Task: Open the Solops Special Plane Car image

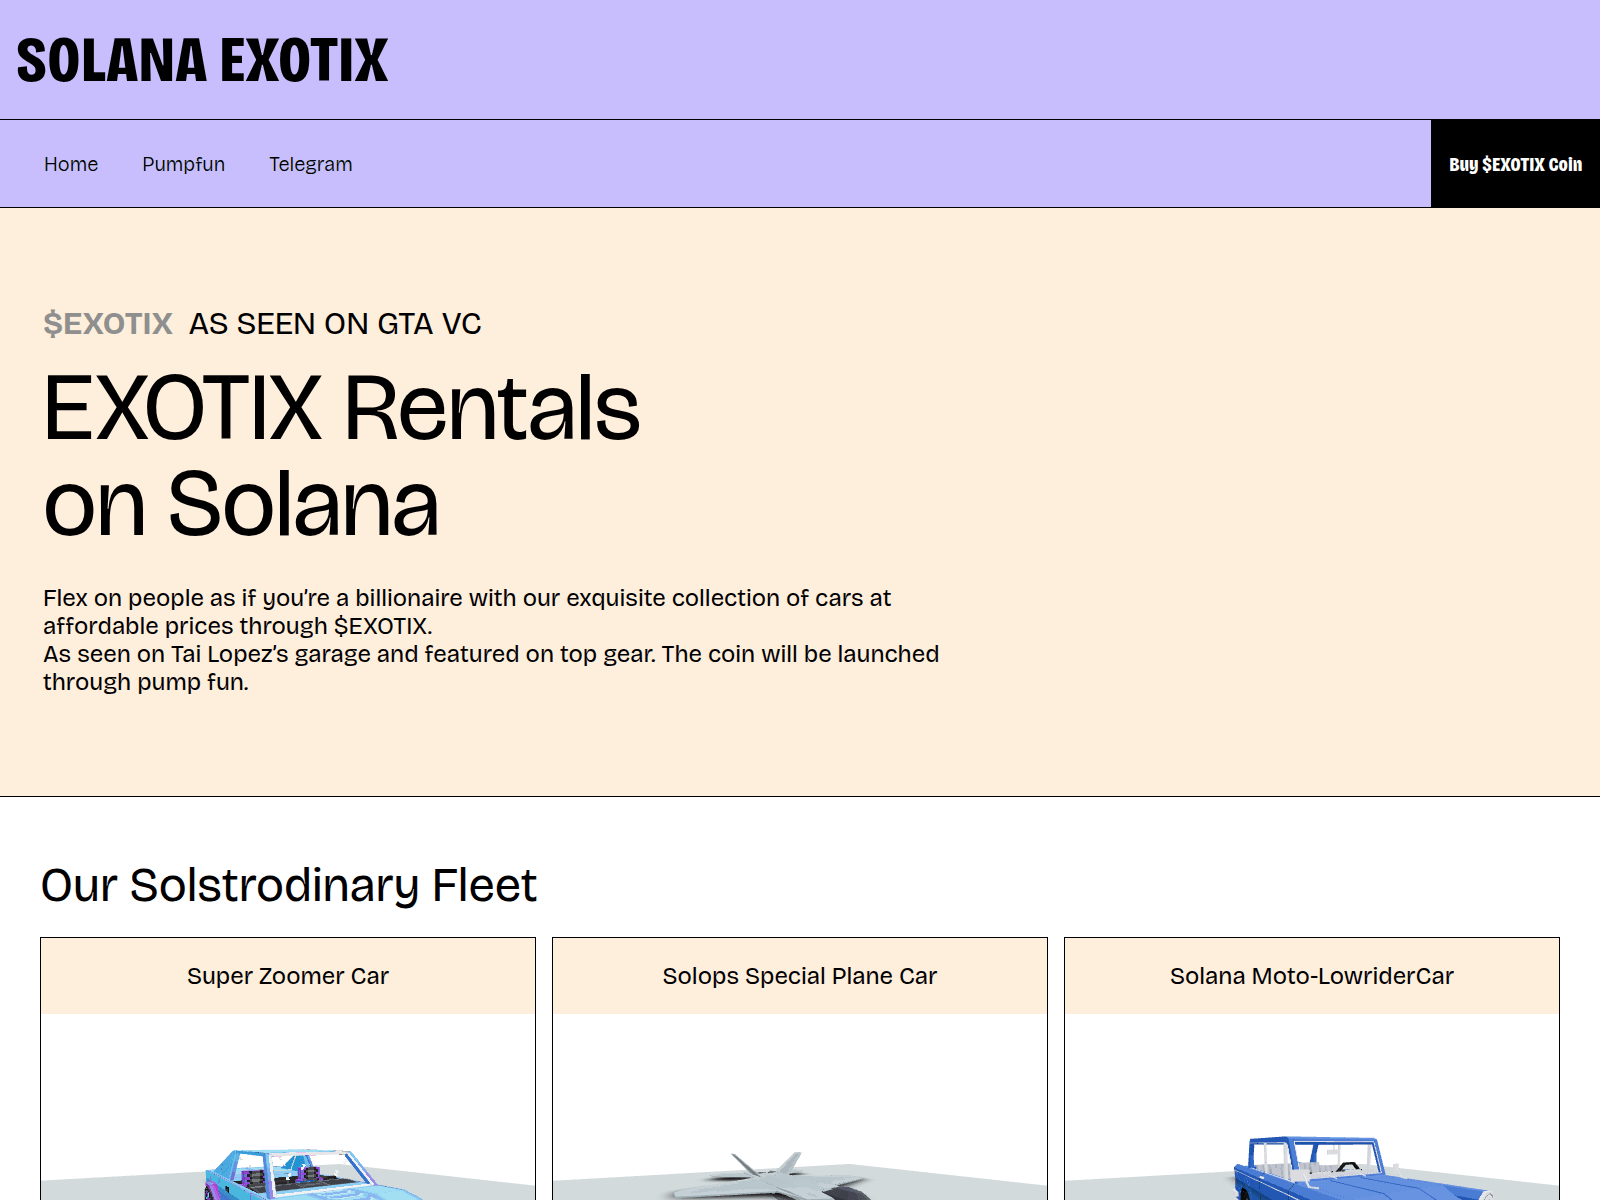Action: pos(800,1107)
